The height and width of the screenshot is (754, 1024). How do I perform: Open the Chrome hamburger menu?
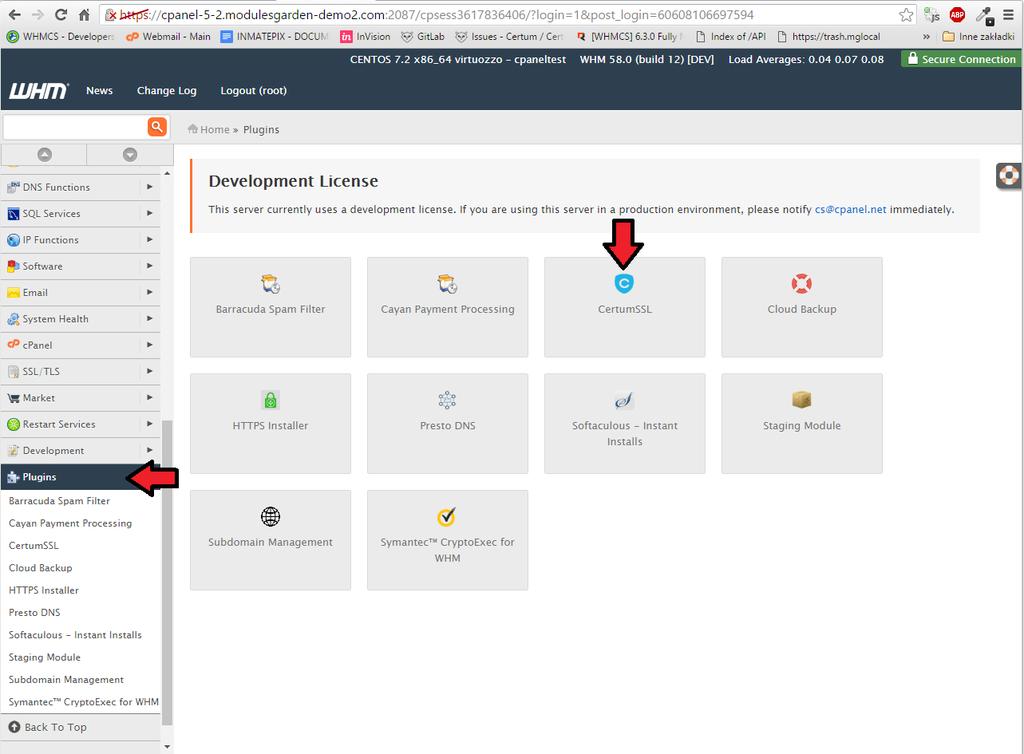1009,14
